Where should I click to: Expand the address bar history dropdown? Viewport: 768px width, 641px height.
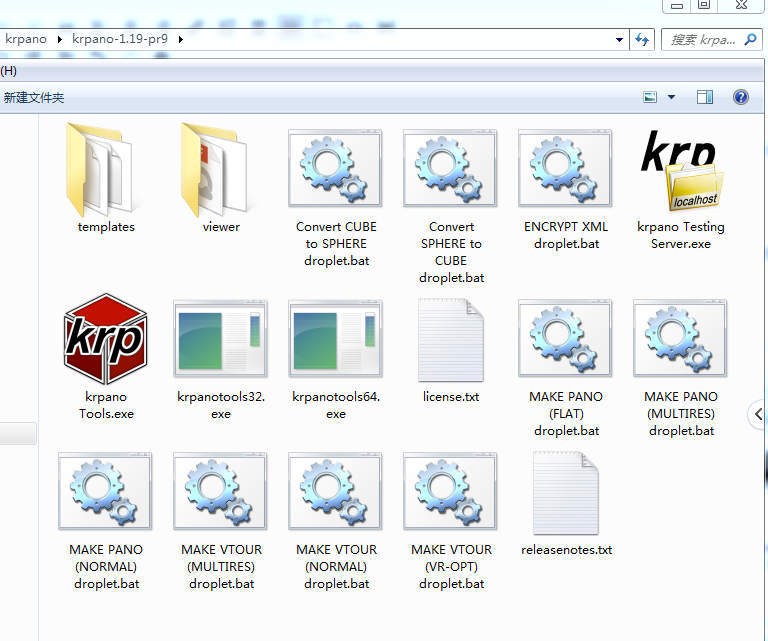[x=619, y=39]
